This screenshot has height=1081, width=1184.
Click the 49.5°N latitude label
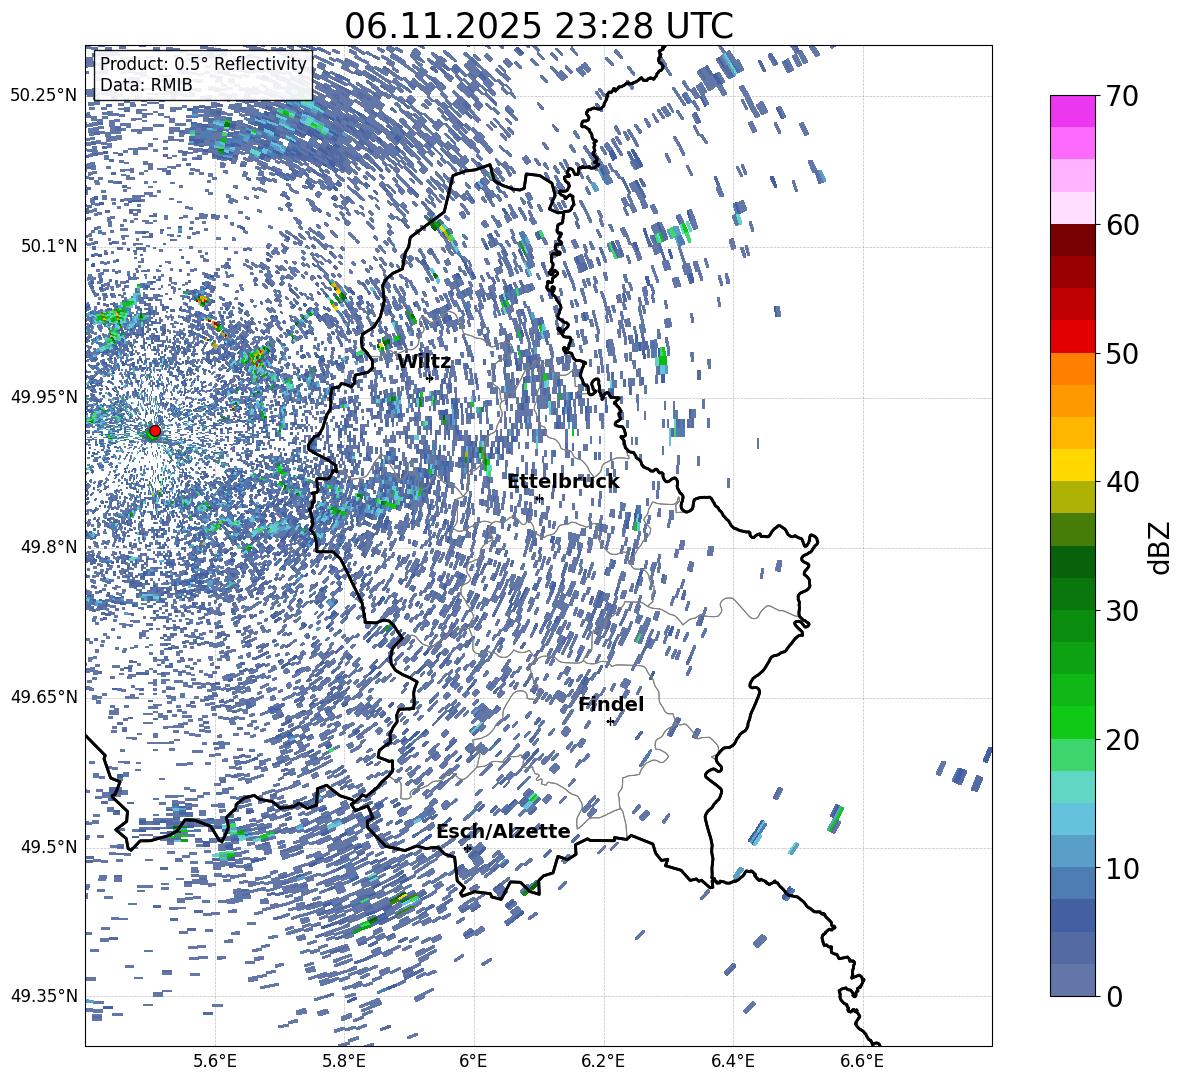[48, 847]
